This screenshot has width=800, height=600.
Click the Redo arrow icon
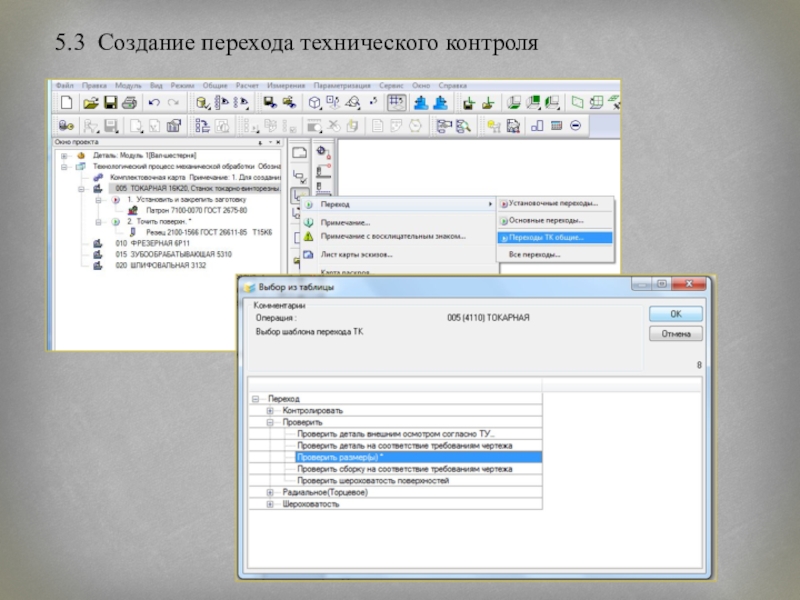click(173, 102)
